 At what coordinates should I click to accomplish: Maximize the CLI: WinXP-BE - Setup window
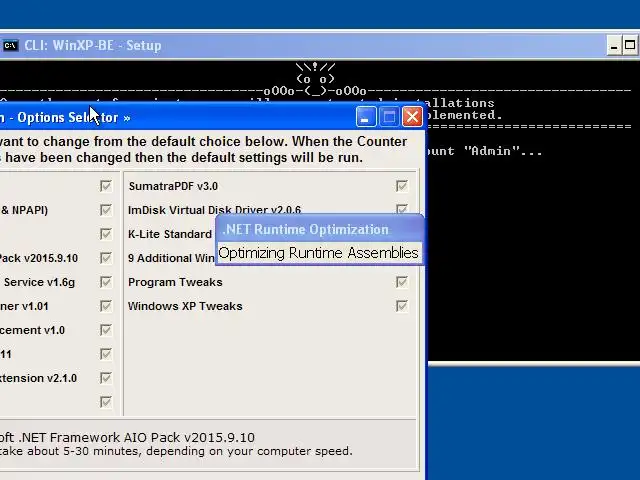(630, 45)
